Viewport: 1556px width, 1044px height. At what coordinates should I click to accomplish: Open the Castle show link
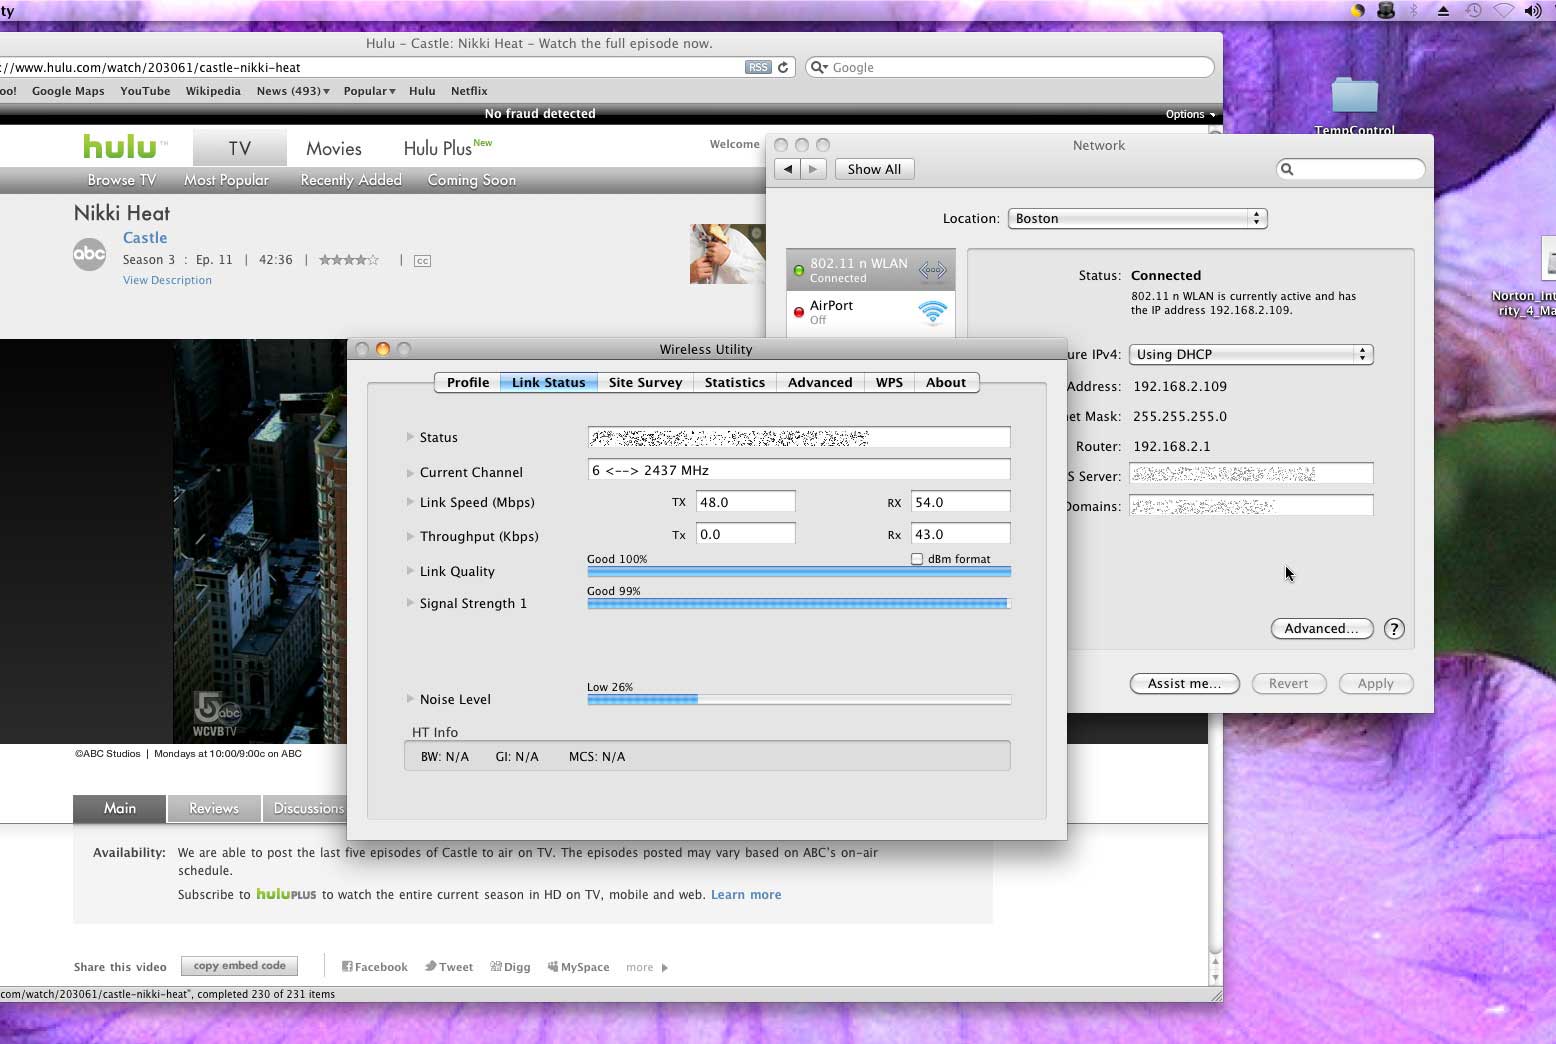(145, 238)
